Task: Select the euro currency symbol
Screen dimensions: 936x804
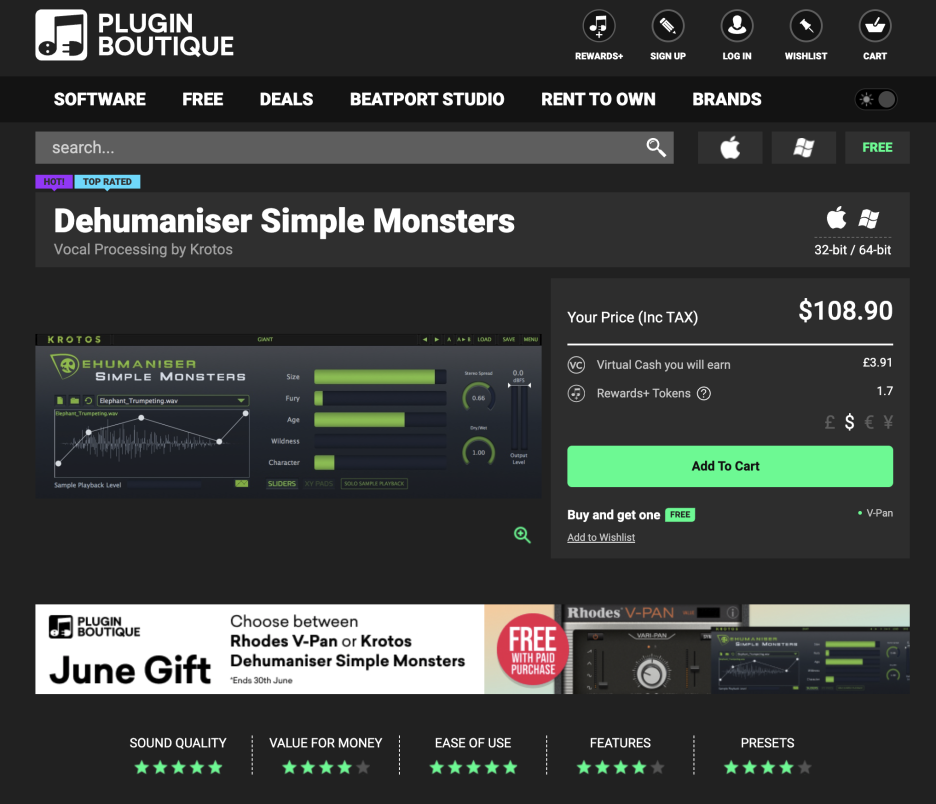Action: [x=869, y=423]
